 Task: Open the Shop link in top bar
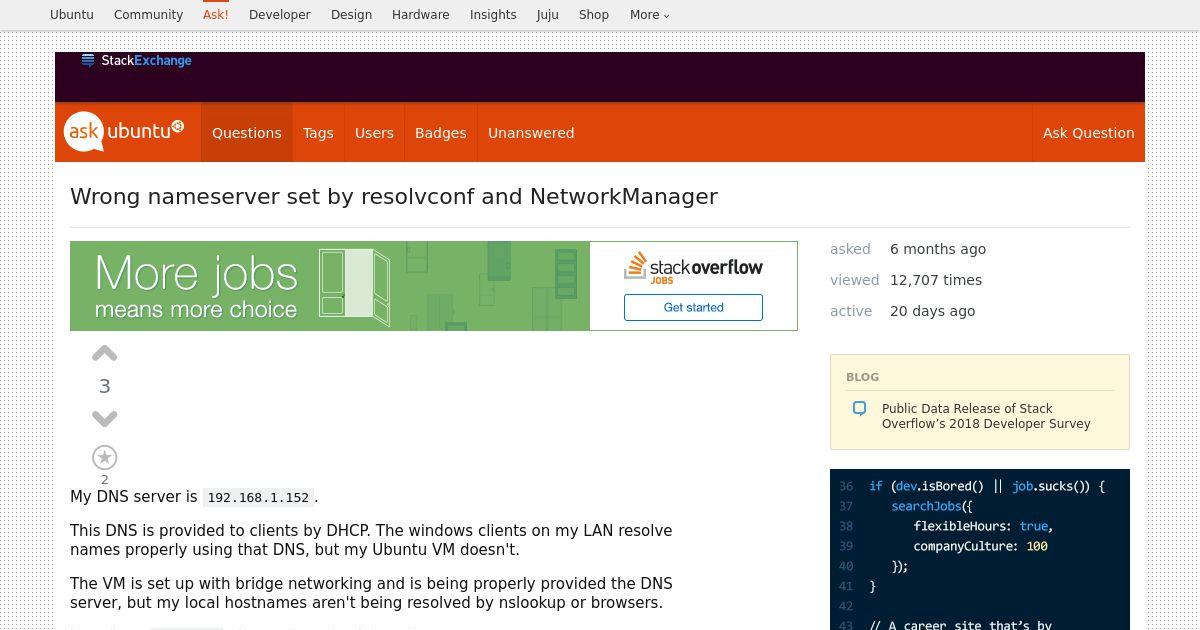(x=594, y=15)
